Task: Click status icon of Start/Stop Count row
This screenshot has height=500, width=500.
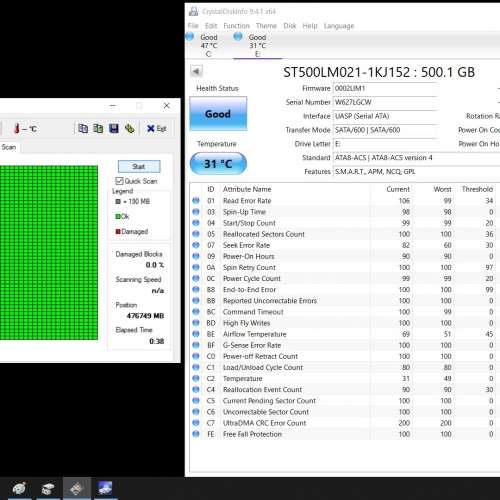Action: pos(196,223)
